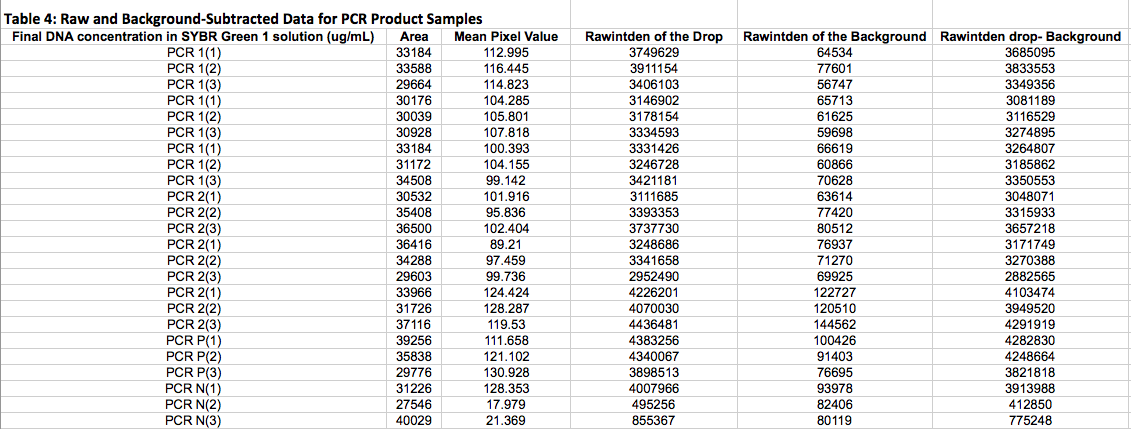
Task: Click the cell showing 3749629
Action: tap(654, 52)
